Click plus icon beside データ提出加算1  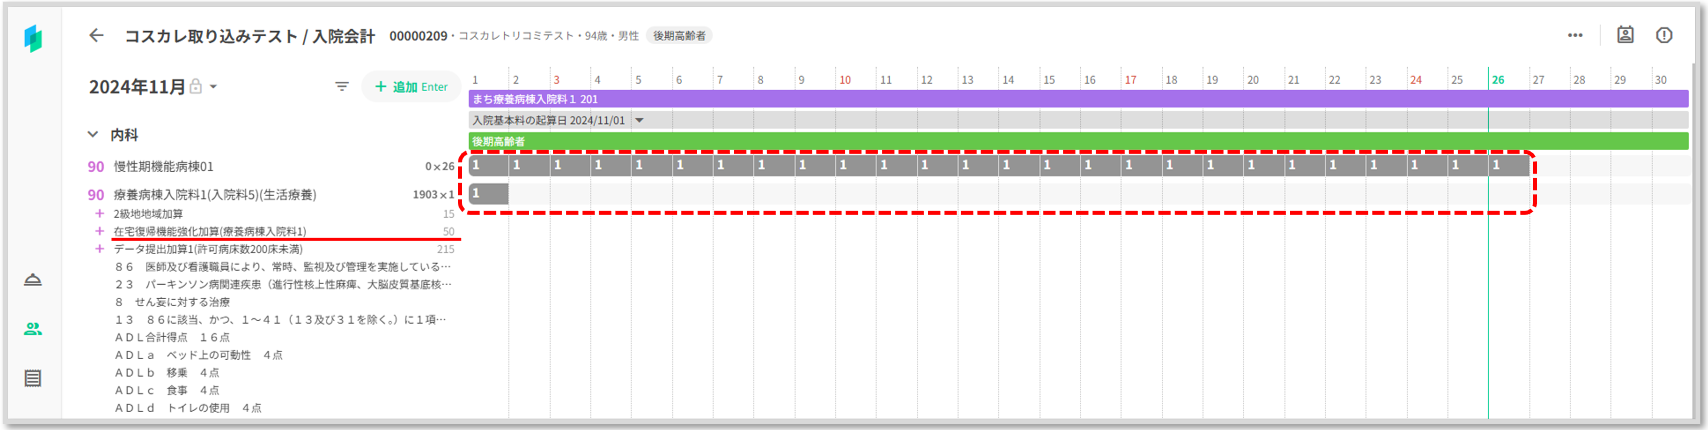(x=99, y=248)
